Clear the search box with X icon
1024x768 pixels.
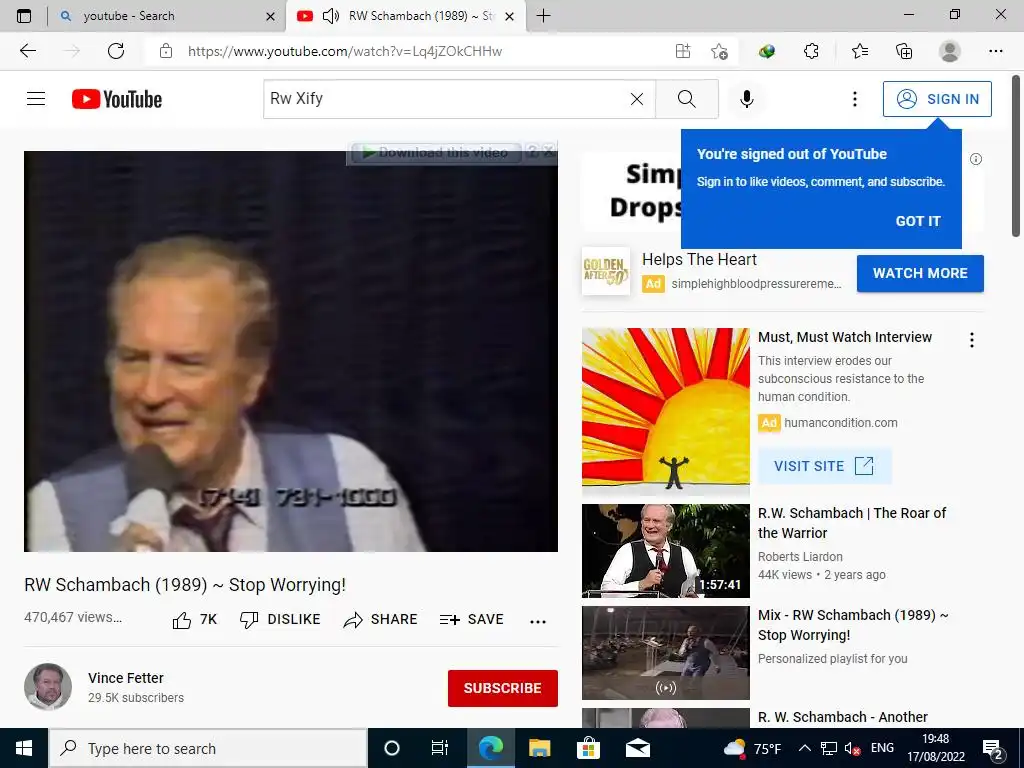[637, 99]
